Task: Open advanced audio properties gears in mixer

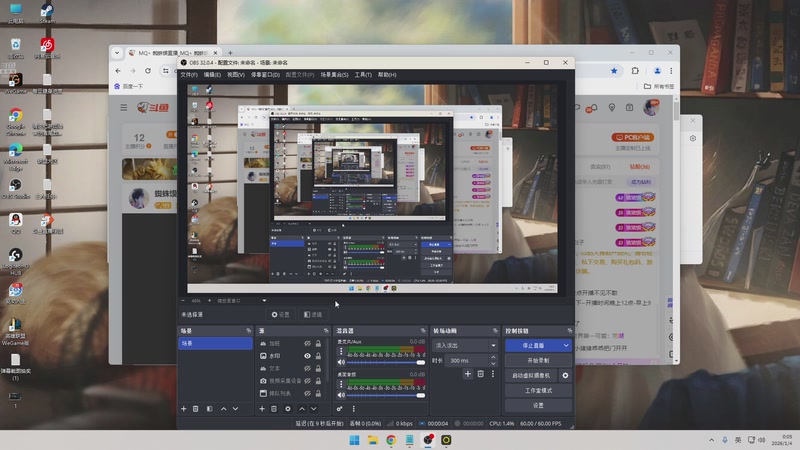Action: point(340,409)
